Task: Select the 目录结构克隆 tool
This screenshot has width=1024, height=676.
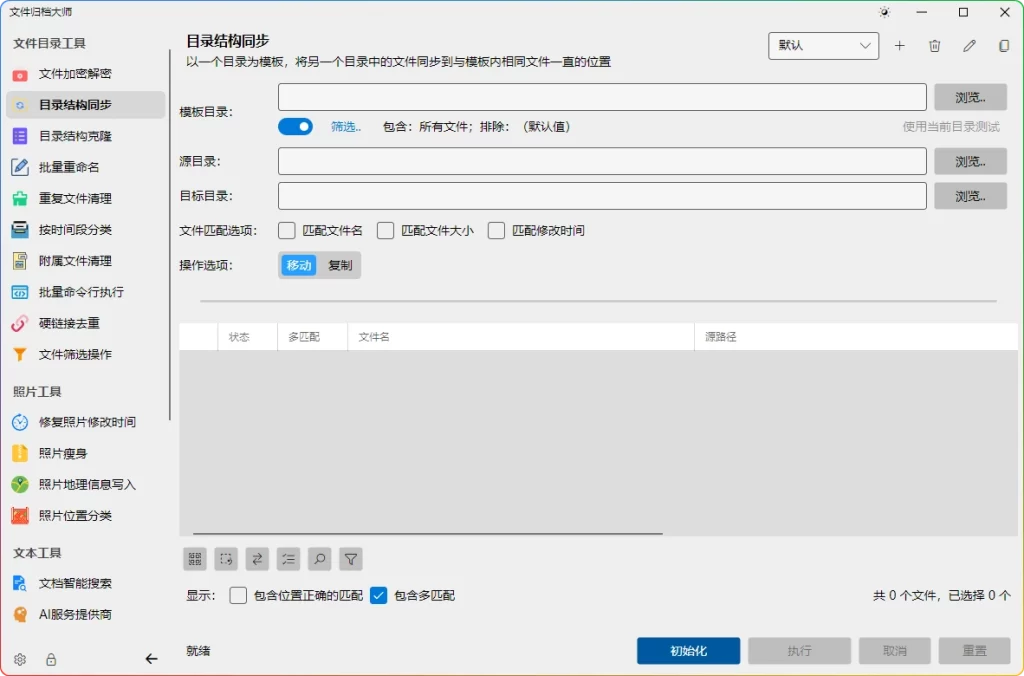Action: (75, 135)
